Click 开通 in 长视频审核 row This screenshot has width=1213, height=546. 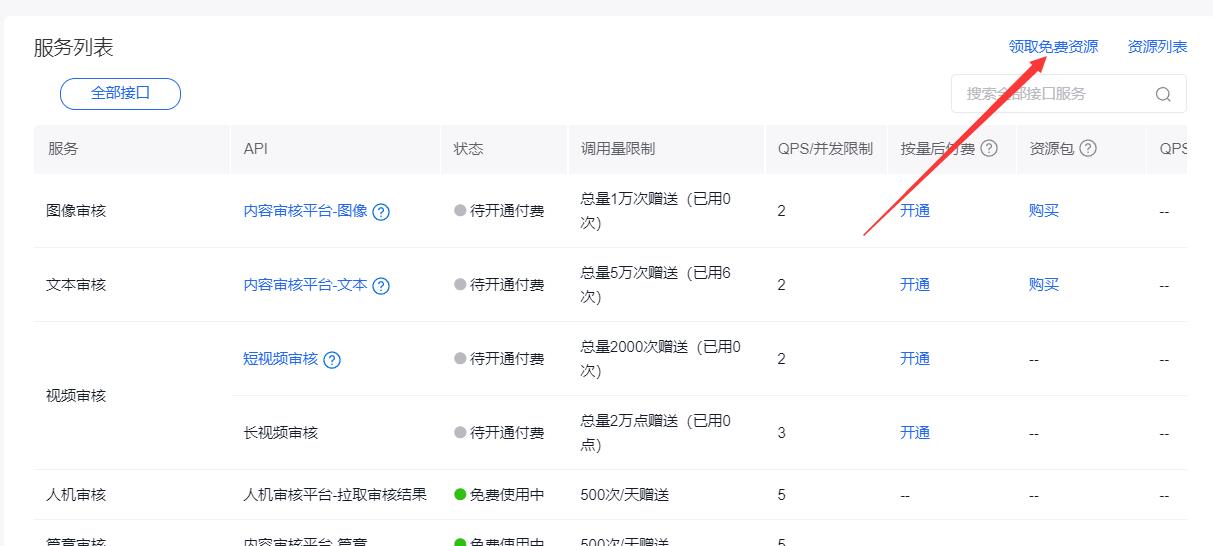[x=915, y=433]
